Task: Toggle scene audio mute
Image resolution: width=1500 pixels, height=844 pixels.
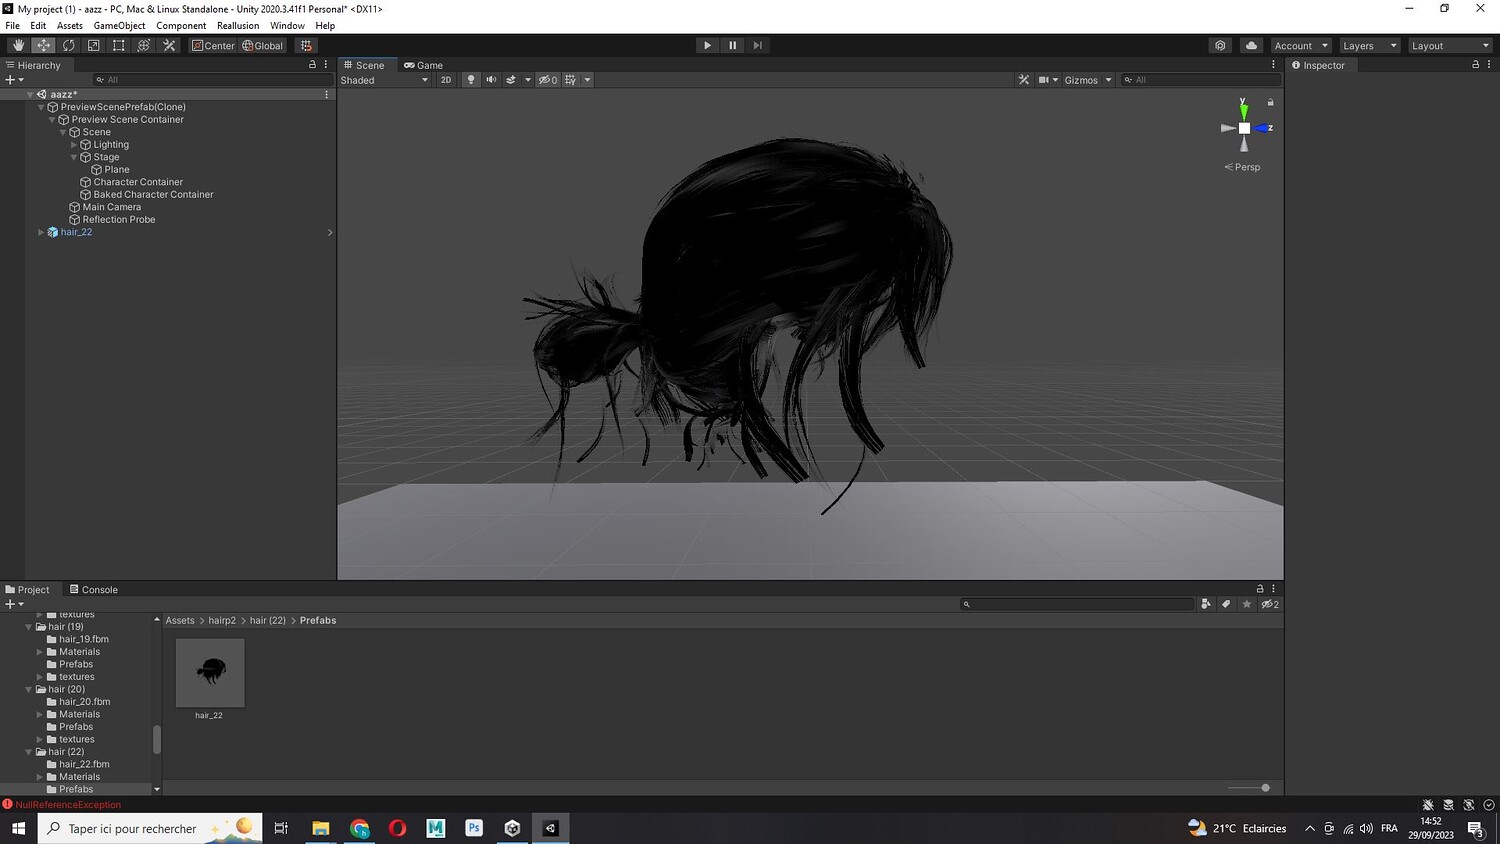Action: coord(491,80)
